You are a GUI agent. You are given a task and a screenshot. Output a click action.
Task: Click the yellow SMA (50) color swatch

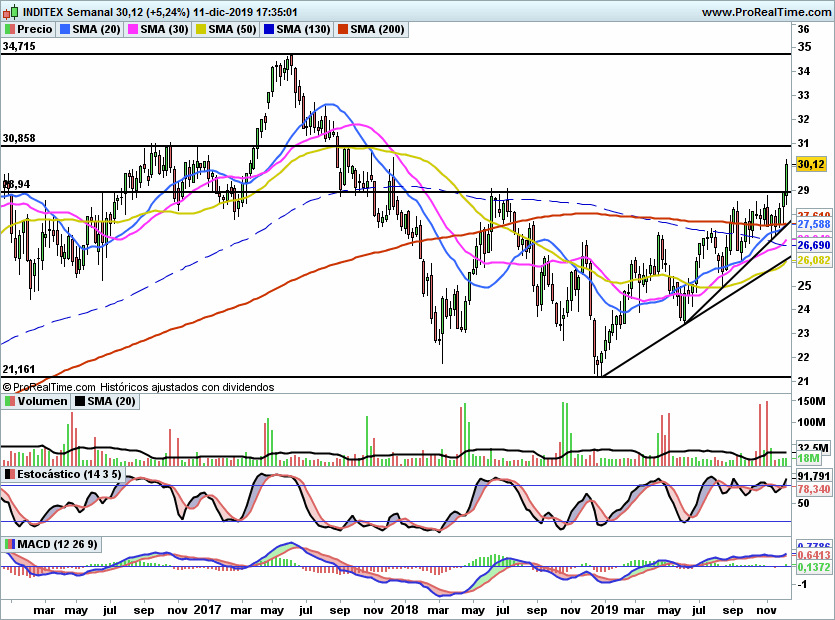tap(204, 30)
